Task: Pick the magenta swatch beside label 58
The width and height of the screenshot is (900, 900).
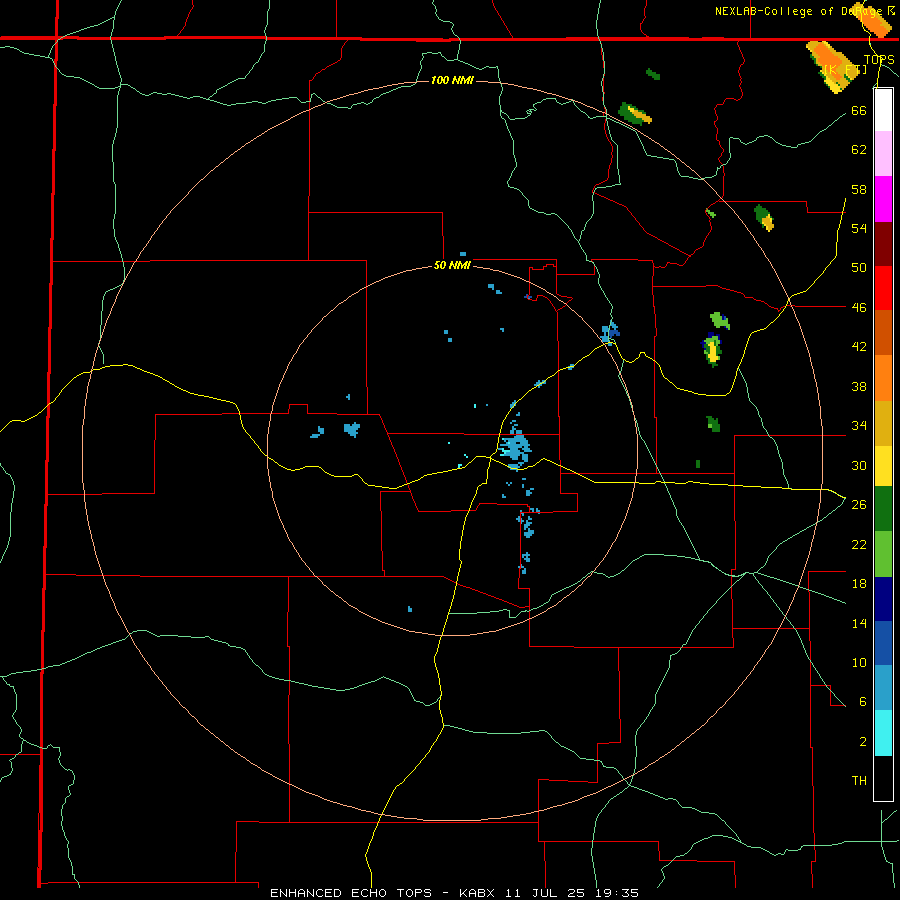Action: click(883, 199)
